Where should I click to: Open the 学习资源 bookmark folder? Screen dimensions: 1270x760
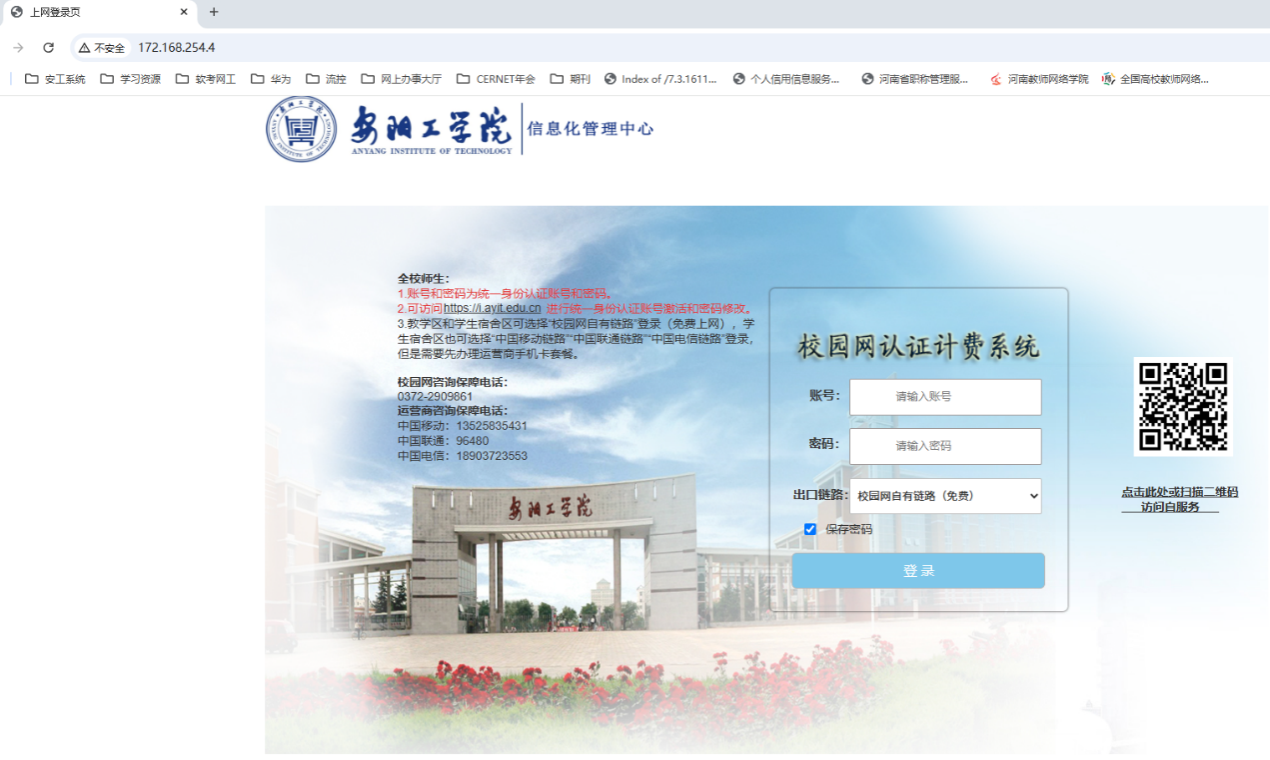coord(131,79)
